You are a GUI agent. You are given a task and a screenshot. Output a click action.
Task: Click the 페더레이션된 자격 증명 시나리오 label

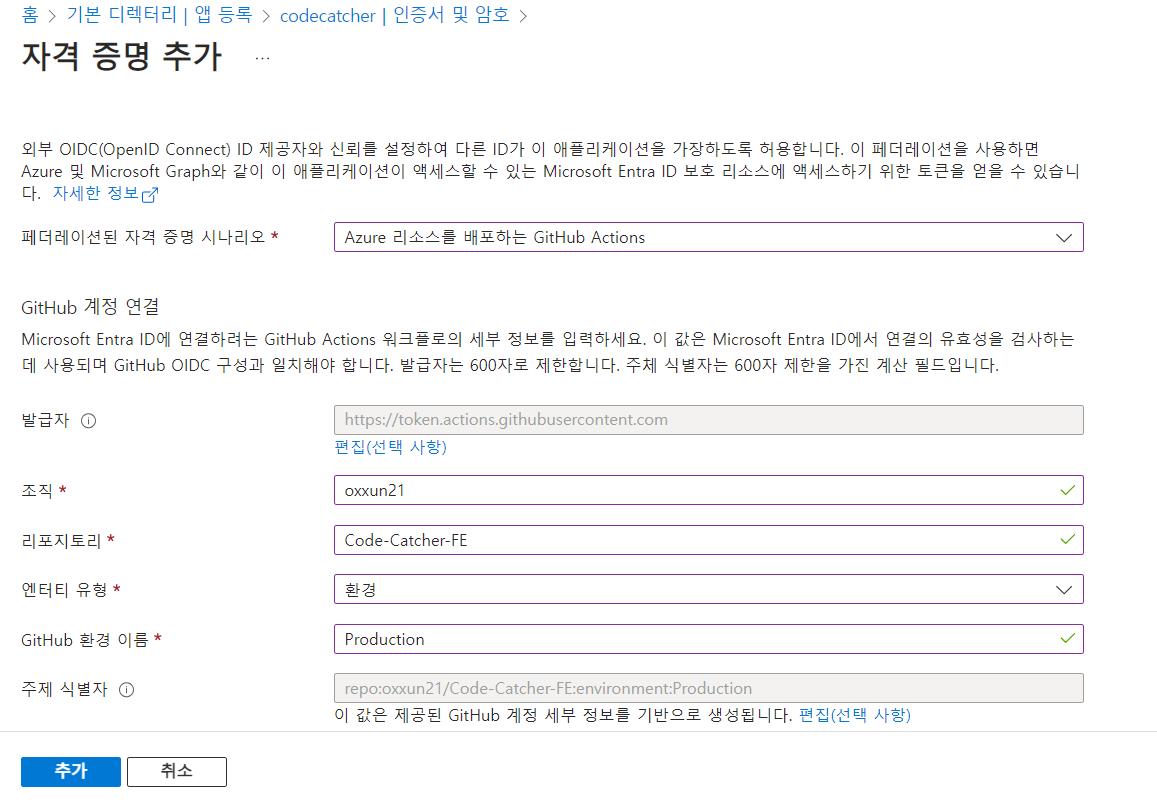click(143, 237)
